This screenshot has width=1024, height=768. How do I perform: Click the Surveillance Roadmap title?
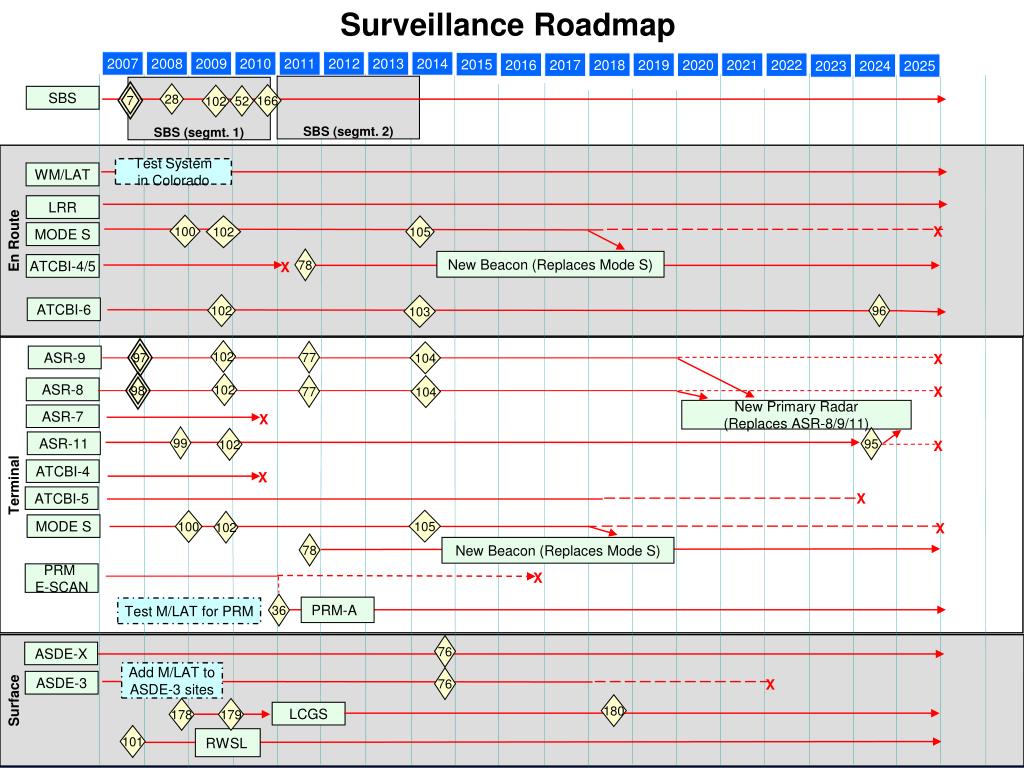click(507, 25)
